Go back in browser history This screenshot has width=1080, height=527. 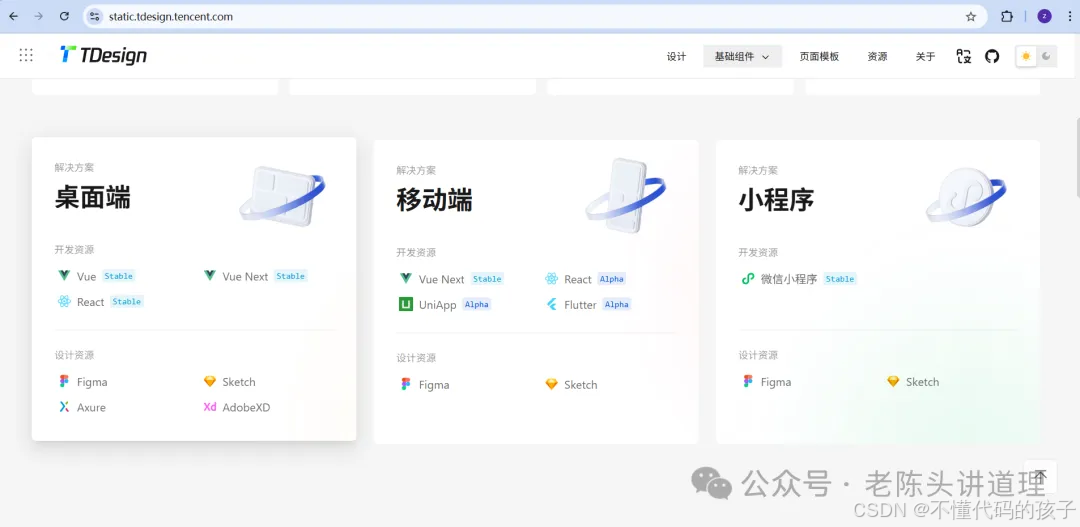13,17
